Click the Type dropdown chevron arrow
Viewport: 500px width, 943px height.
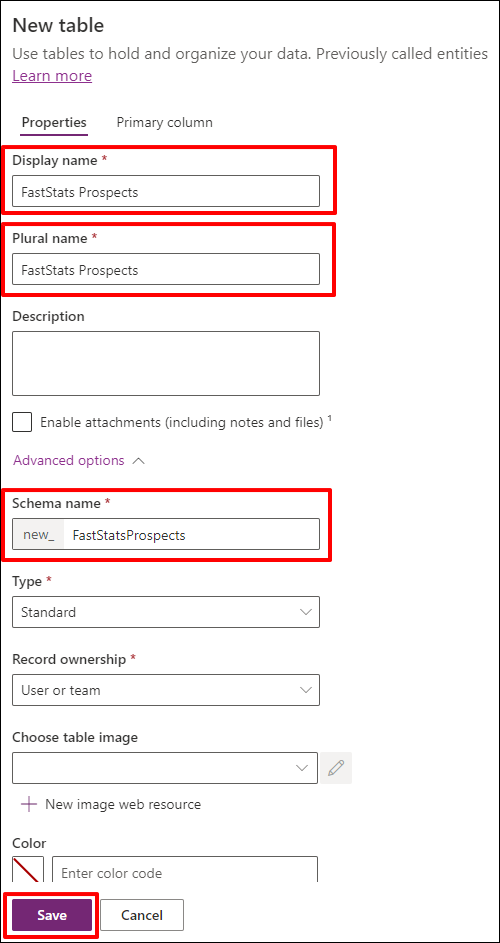tap(306, 612)
